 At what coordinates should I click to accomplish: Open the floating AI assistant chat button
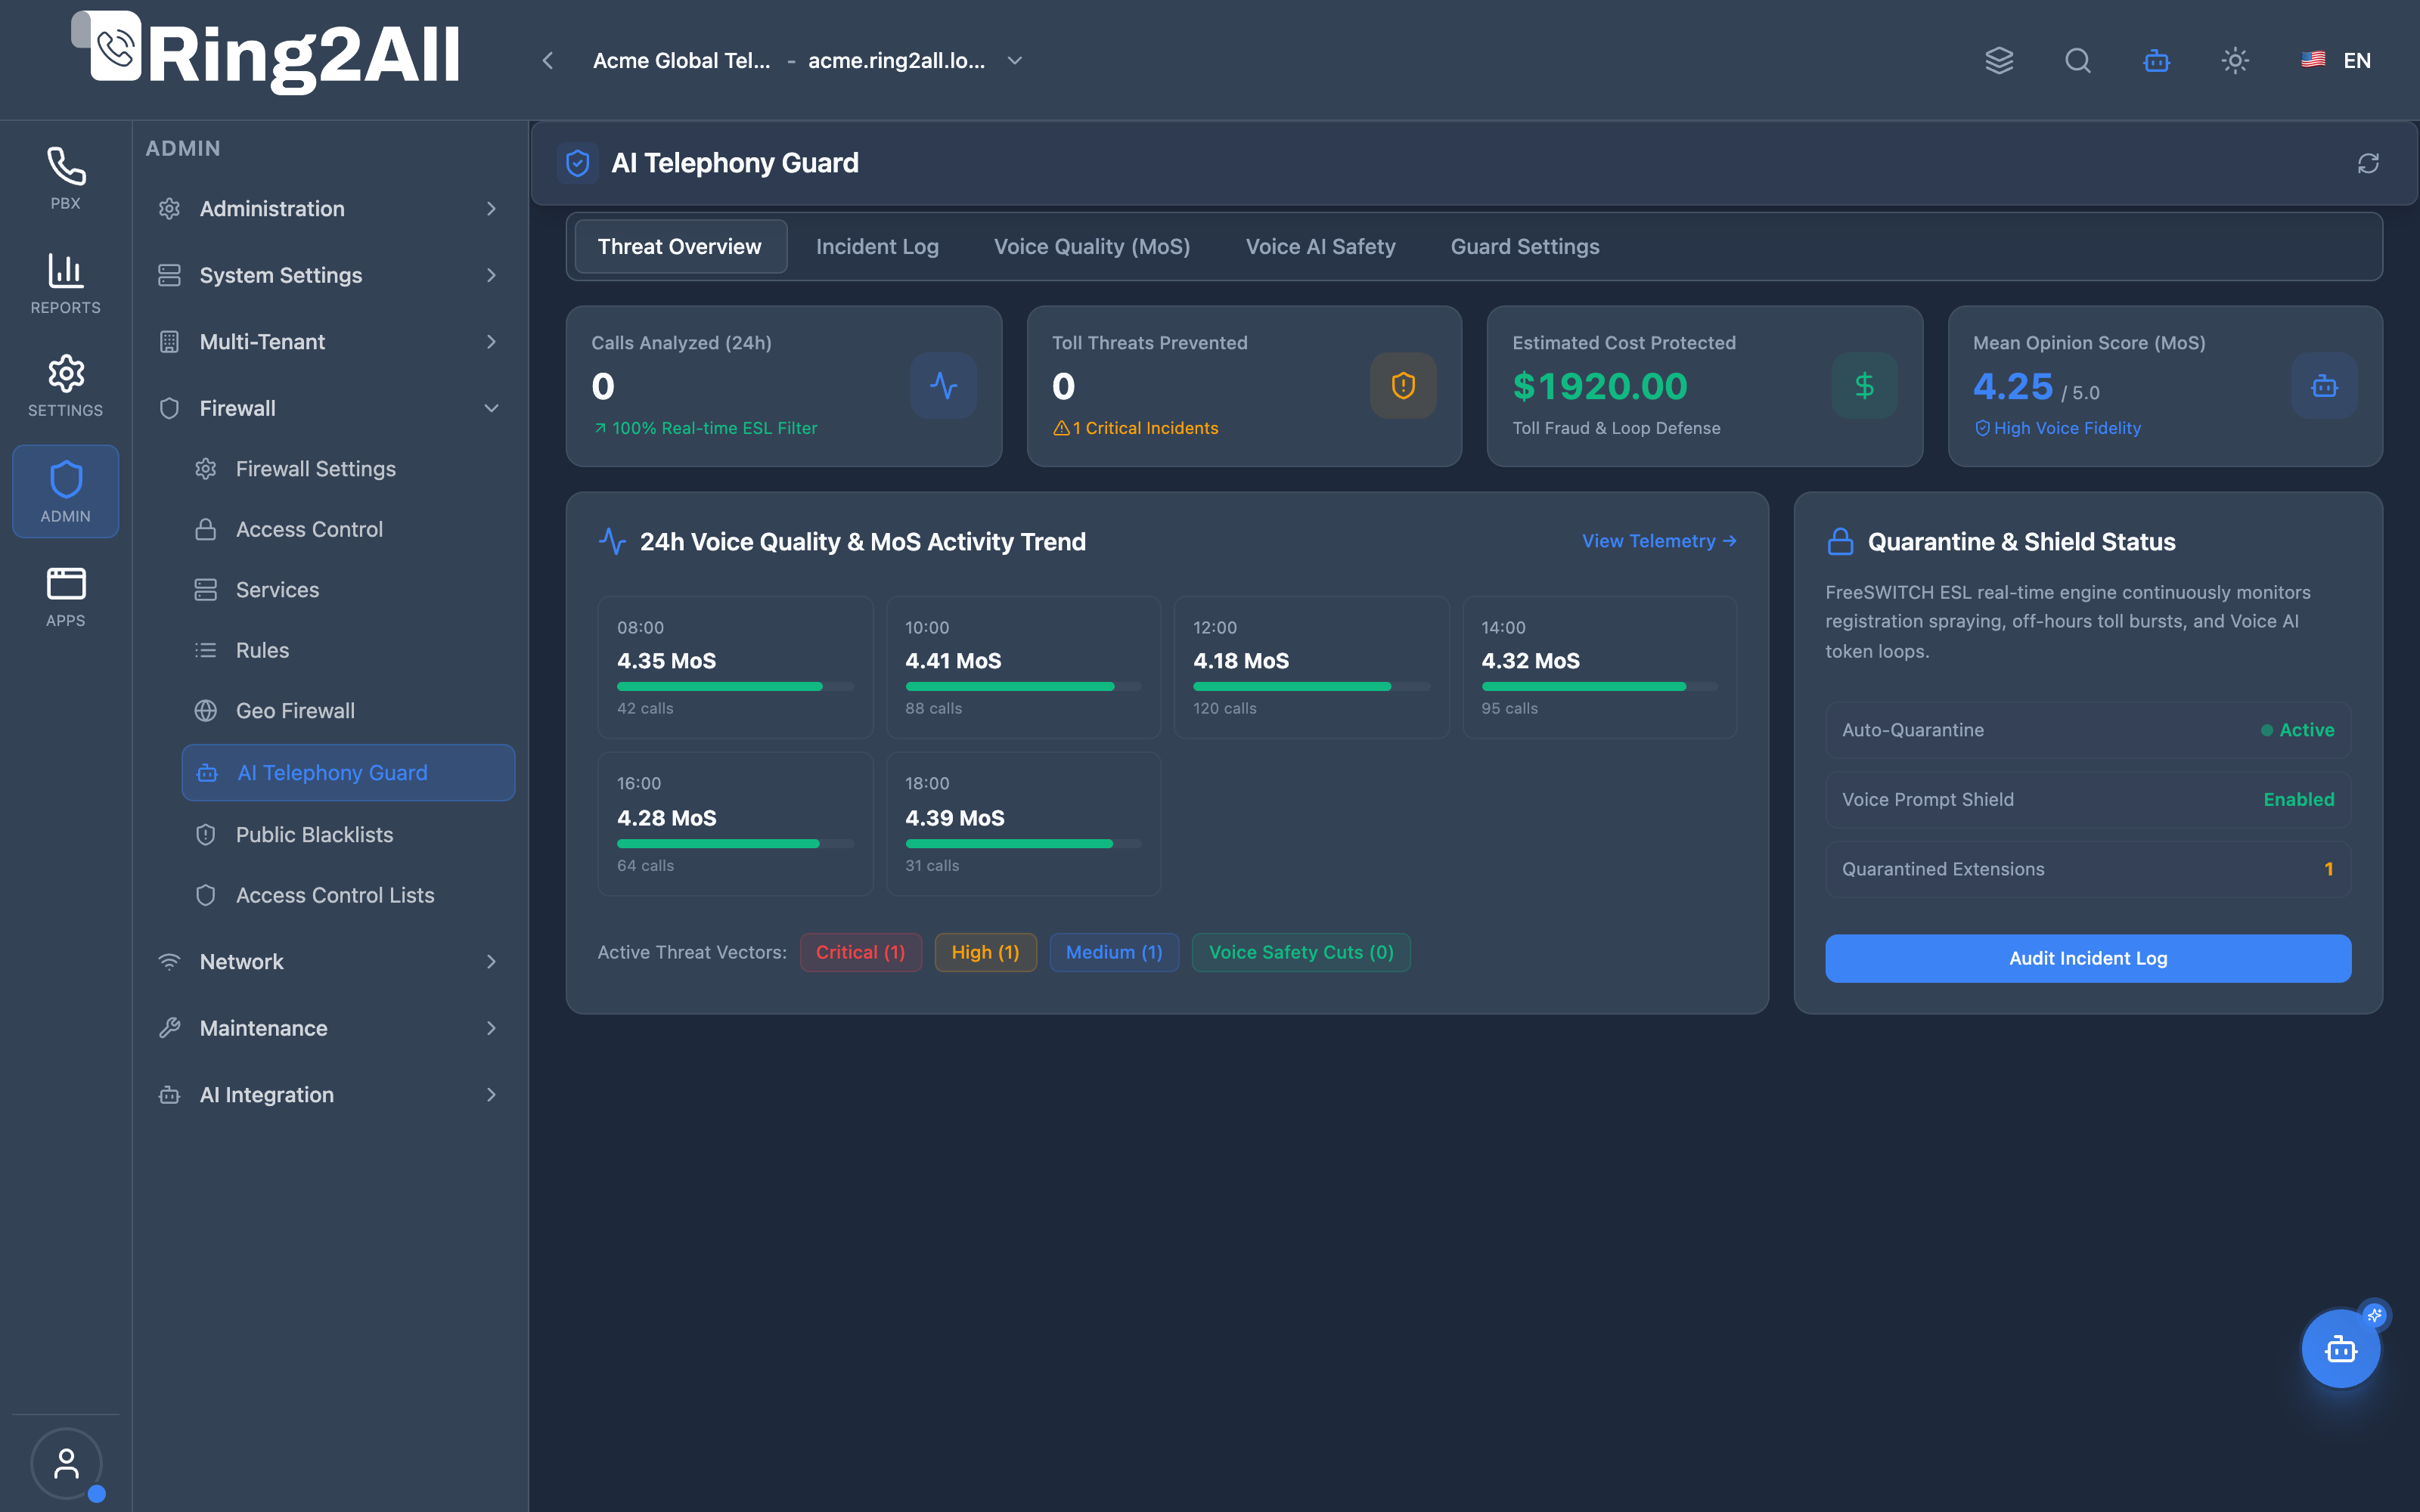click(2341, 1349)
